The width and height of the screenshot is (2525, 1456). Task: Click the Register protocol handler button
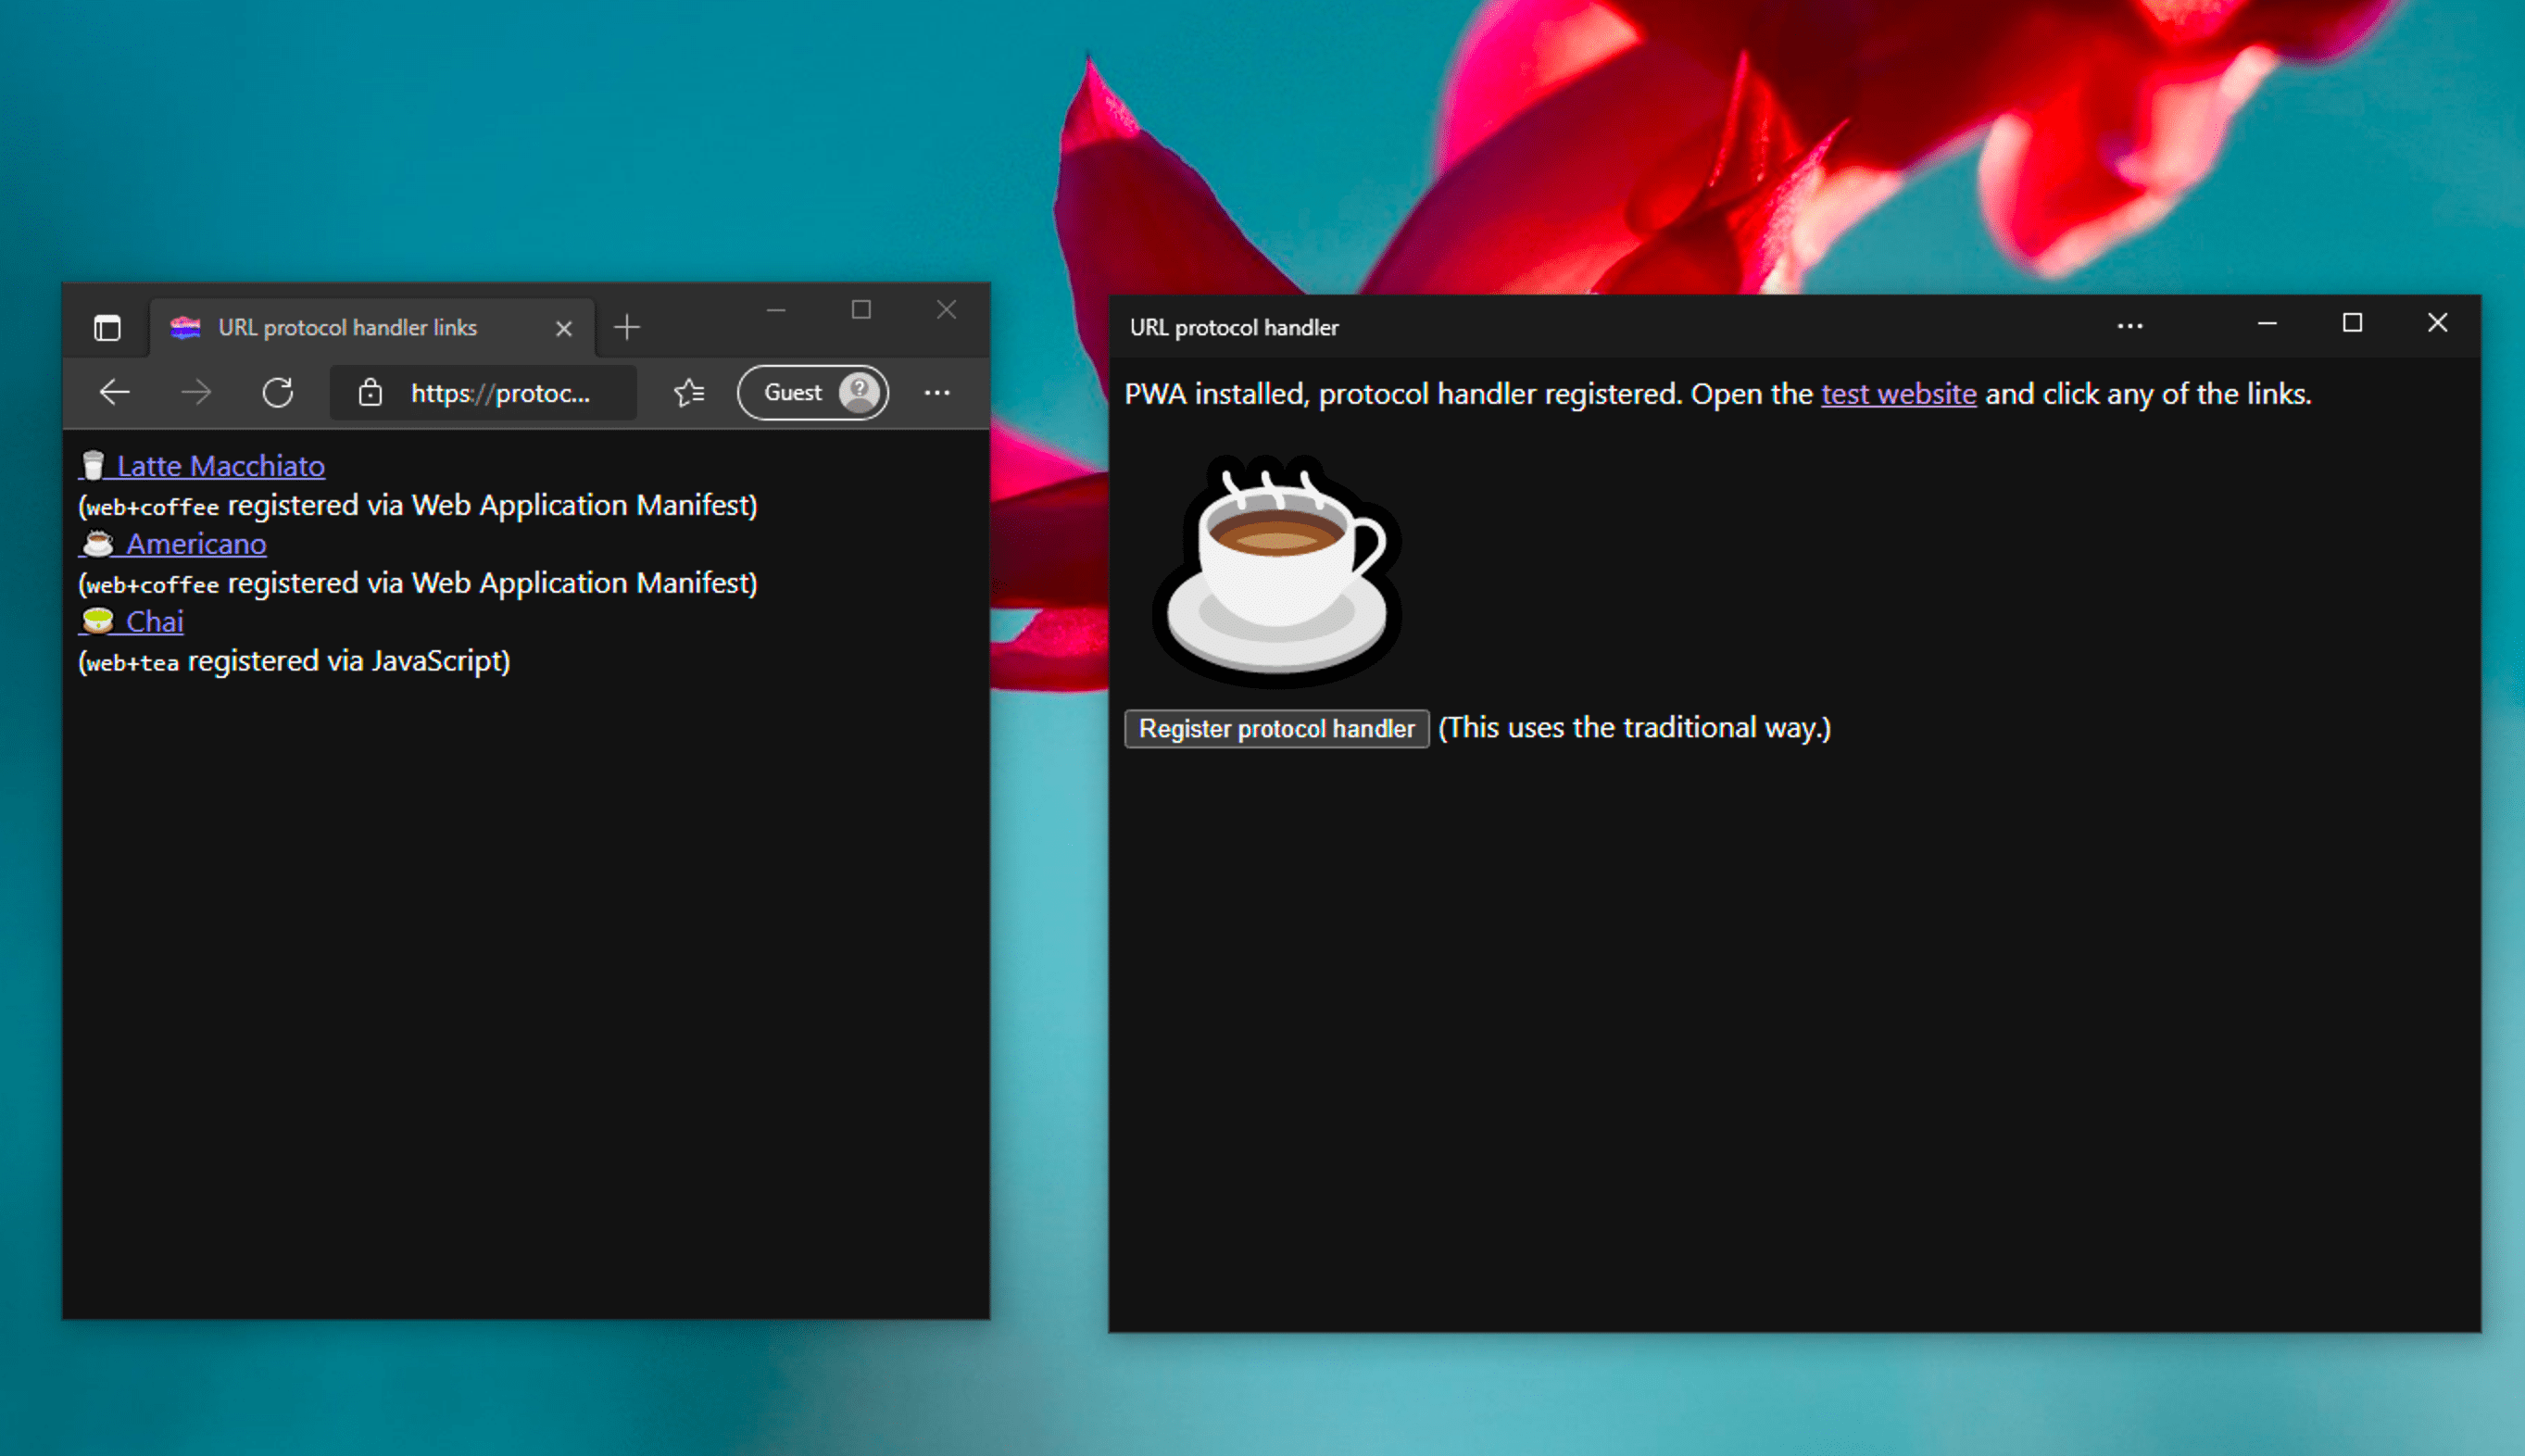pyautogui.click(x=1280, y=726)
